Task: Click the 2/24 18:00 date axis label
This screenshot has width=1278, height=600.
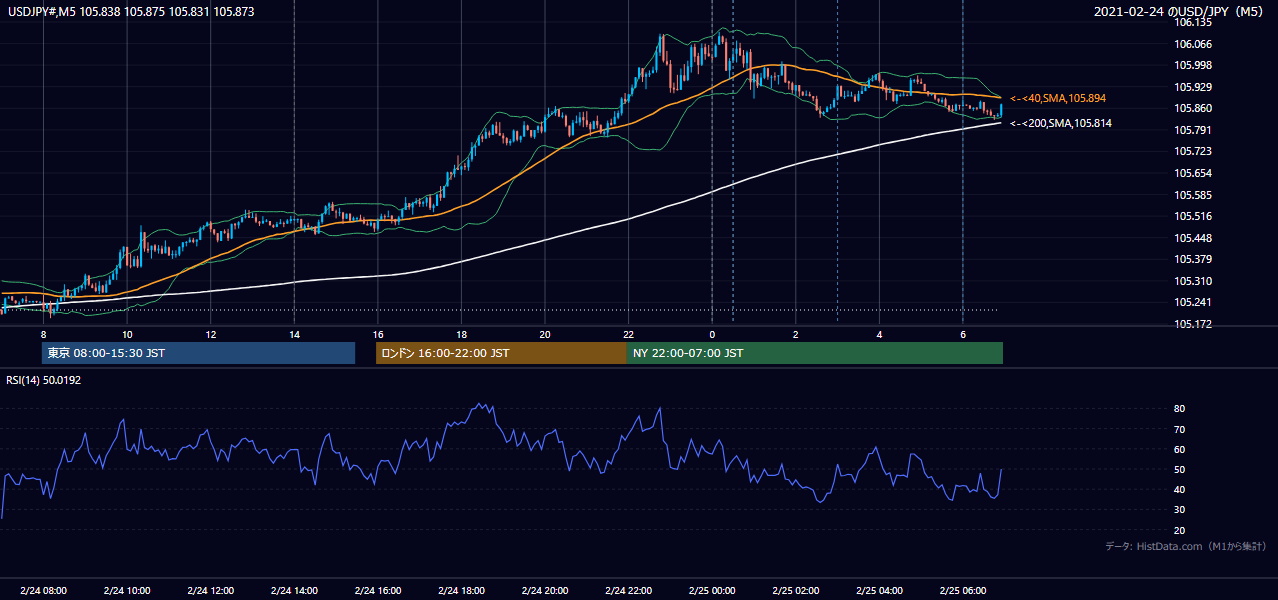Action: tap(461, 590)
